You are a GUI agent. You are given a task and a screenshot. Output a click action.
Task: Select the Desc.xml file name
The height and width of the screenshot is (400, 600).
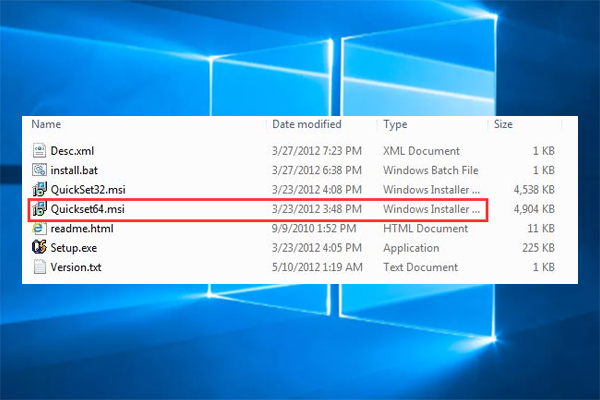72,151
